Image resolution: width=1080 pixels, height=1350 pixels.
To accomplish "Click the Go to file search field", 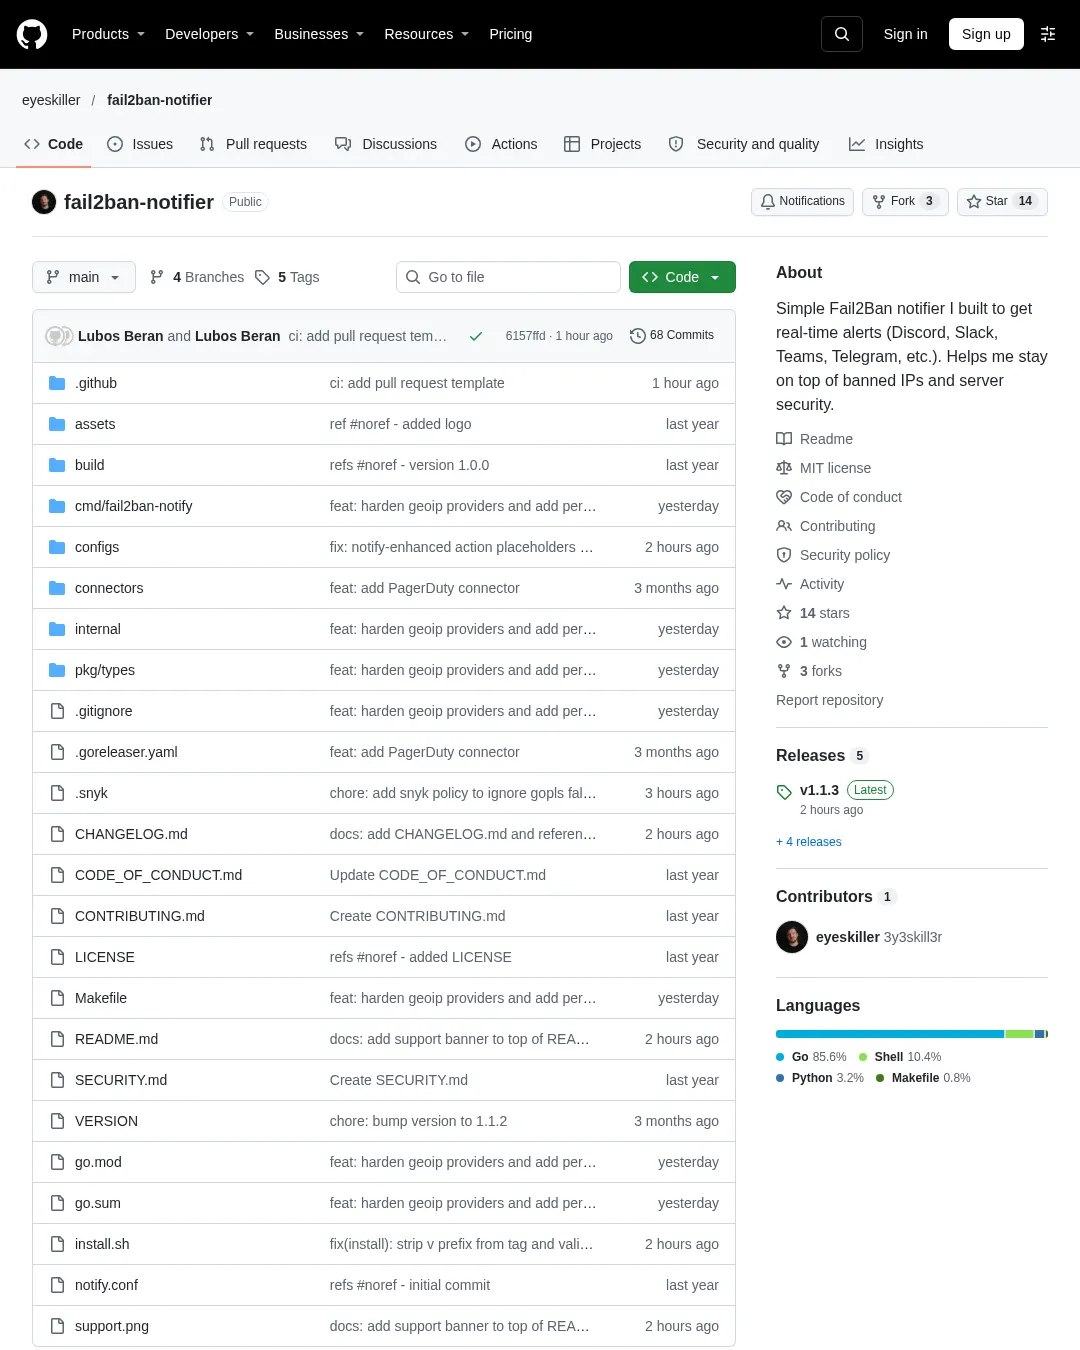I will [508, 277].
